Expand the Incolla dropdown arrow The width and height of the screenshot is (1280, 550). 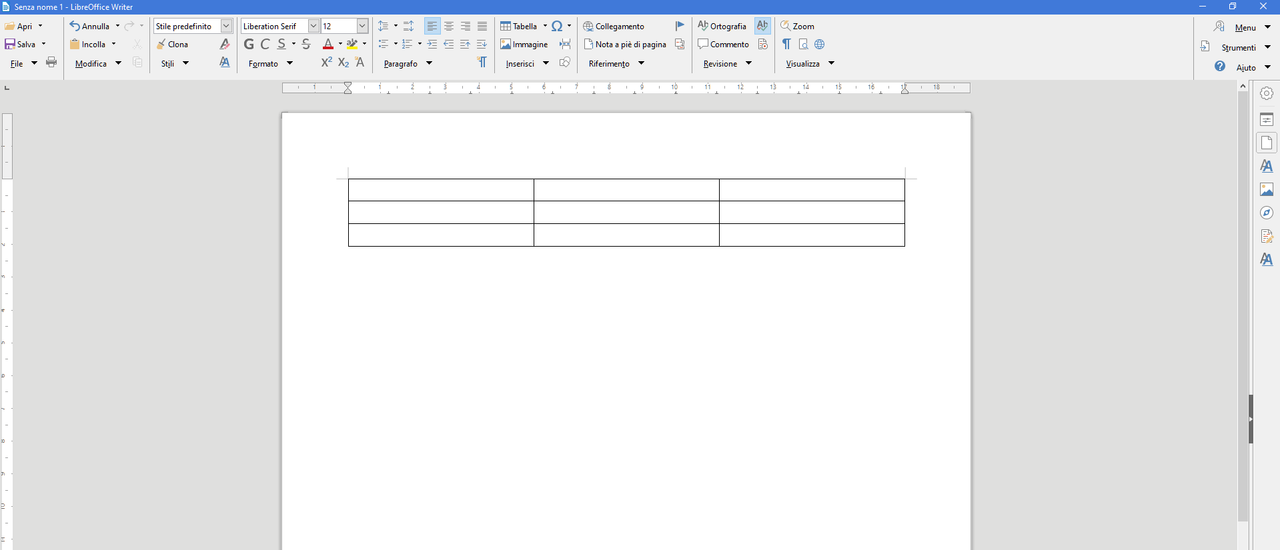(113, 44)
